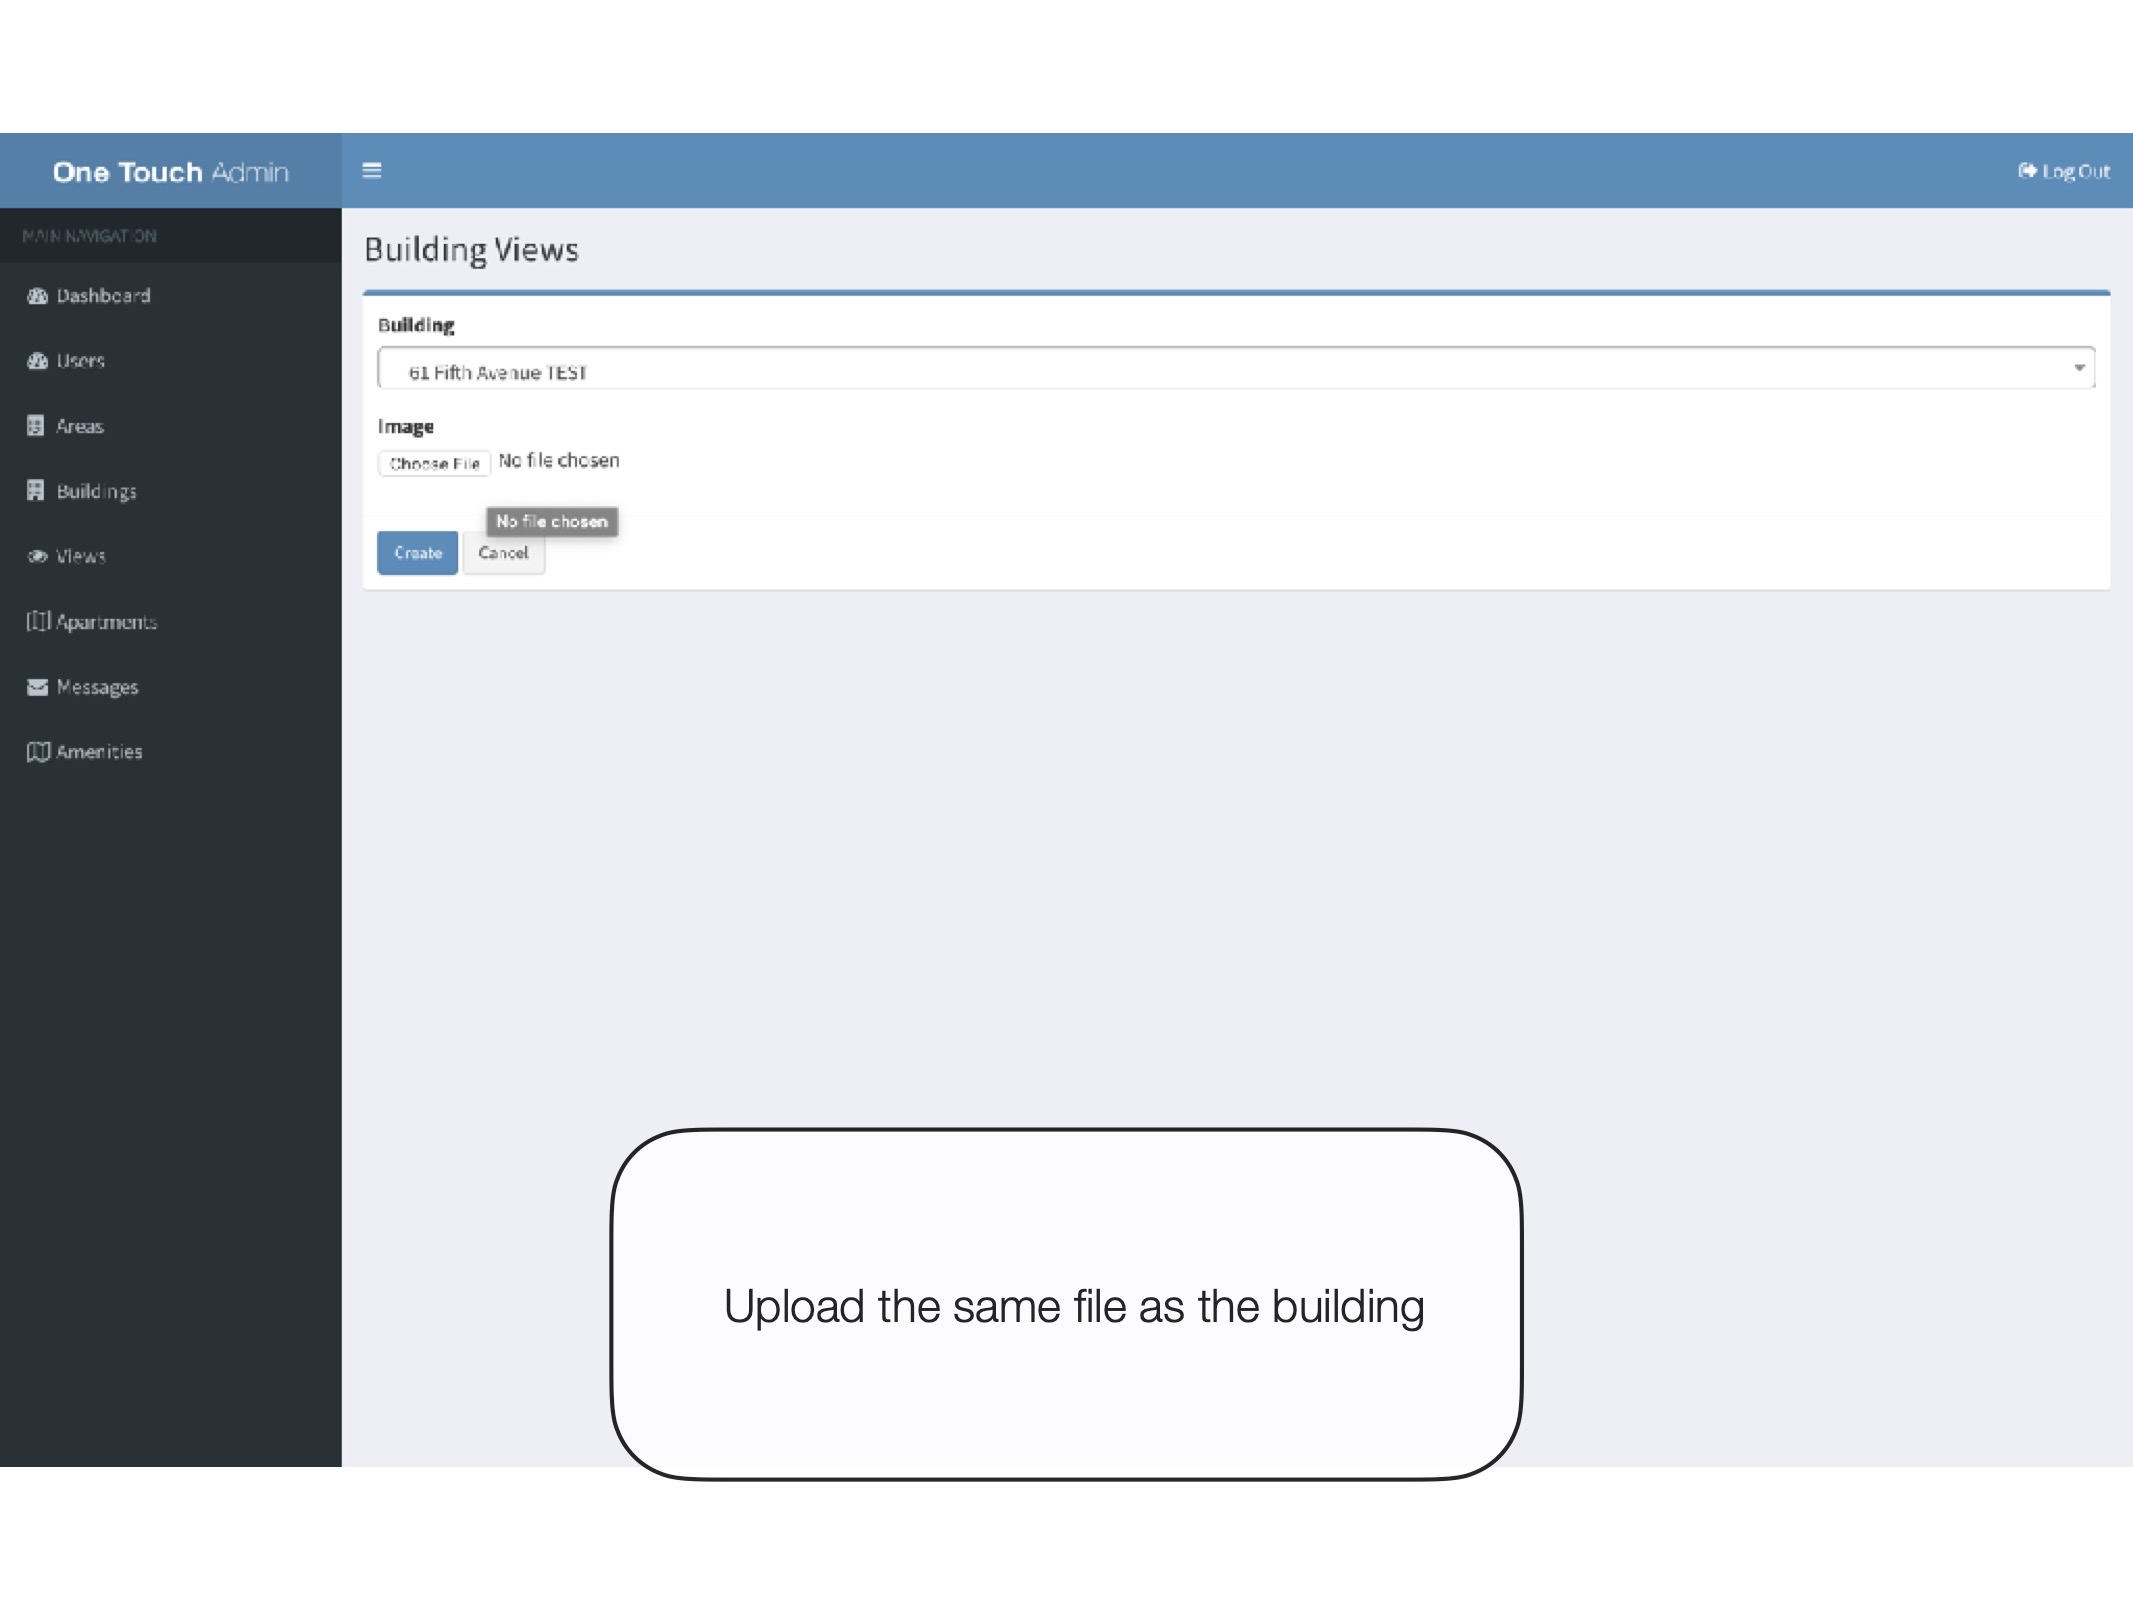Click the Users icon in sidebar
This screenshot has height=1600, width=2133.
37,361
